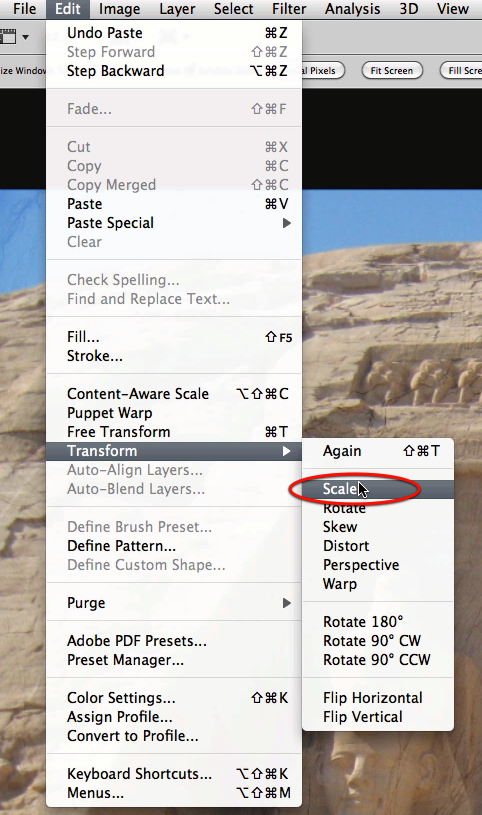Expand the Paste Special submenu
The image size is (482, 815).
(174, 223)
